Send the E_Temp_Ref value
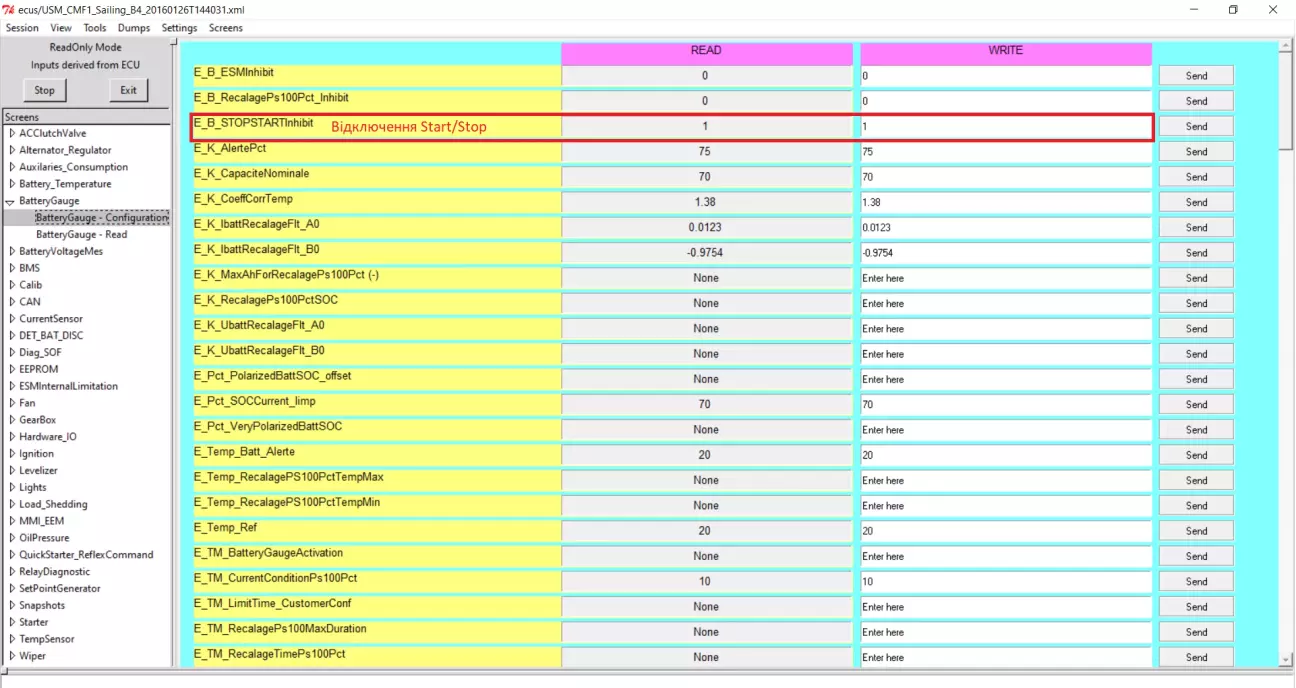 pyautogui.click(x=1196, y=531)
